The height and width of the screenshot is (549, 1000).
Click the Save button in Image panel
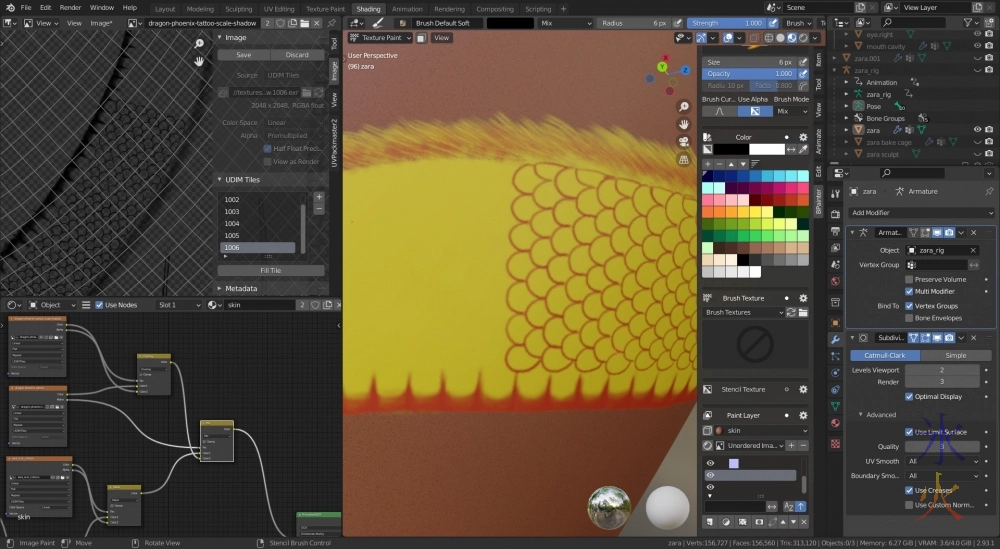pos(243,55)
